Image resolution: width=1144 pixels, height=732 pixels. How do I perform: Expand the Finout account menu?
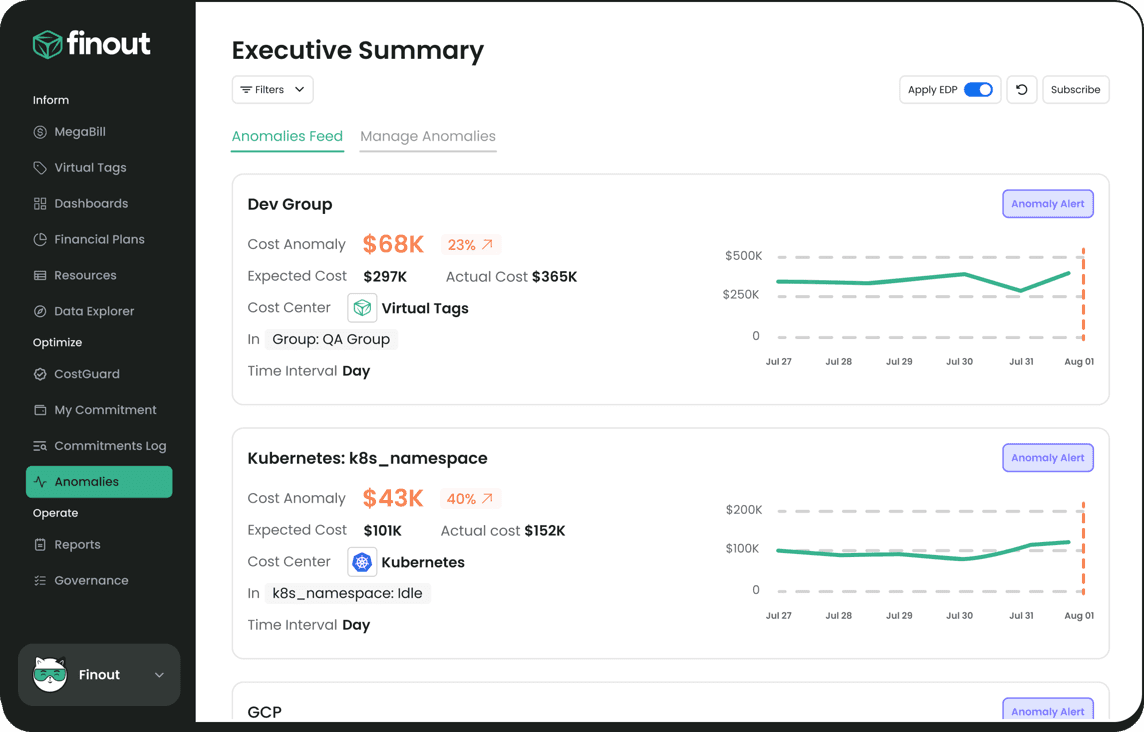tap(98, 675)
